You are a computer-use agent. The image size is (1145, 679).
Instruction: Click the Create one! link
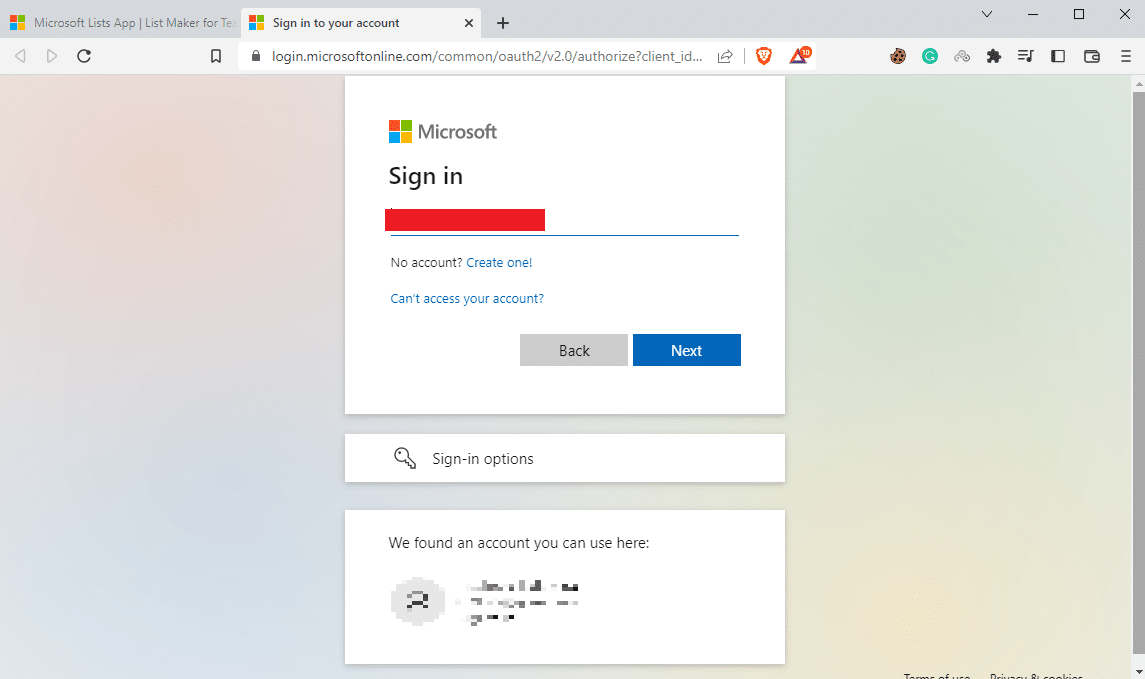click(499, 263)
